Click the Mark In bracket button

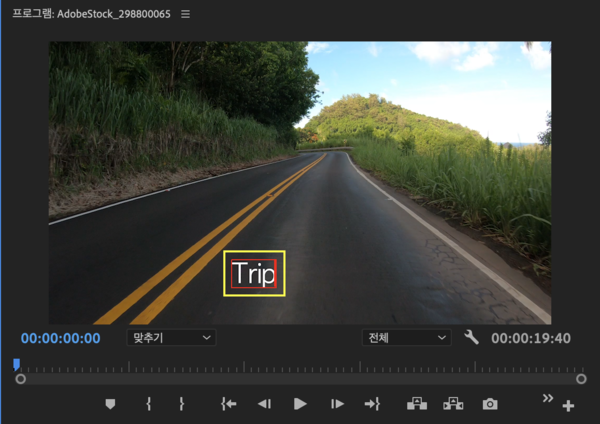tap(148, 404)
